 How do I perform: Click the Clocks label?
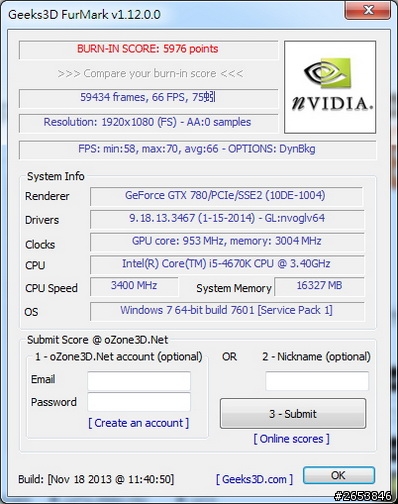(x=40, y=245)
